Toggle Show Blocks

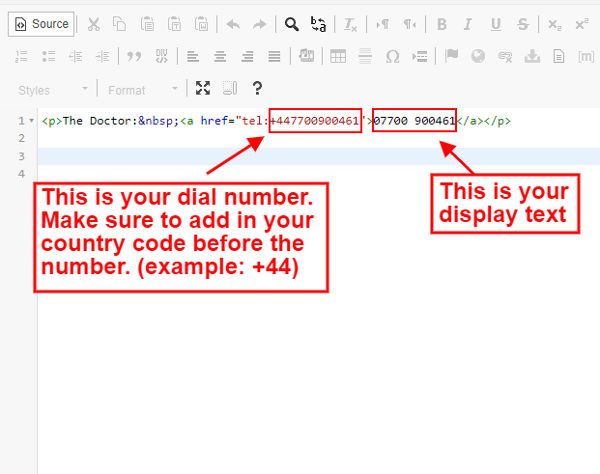tap(230, 88)
